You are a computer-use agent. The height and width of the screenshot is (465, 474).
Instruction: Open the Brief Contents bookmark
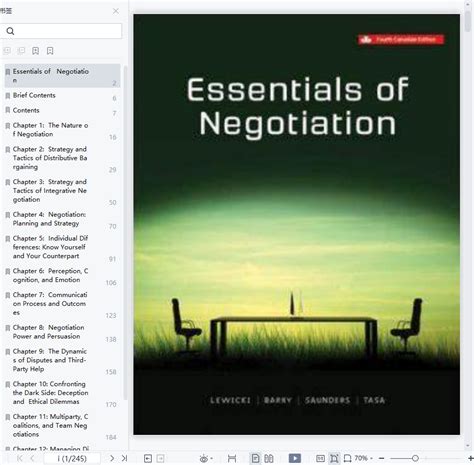tap(34, 95)
